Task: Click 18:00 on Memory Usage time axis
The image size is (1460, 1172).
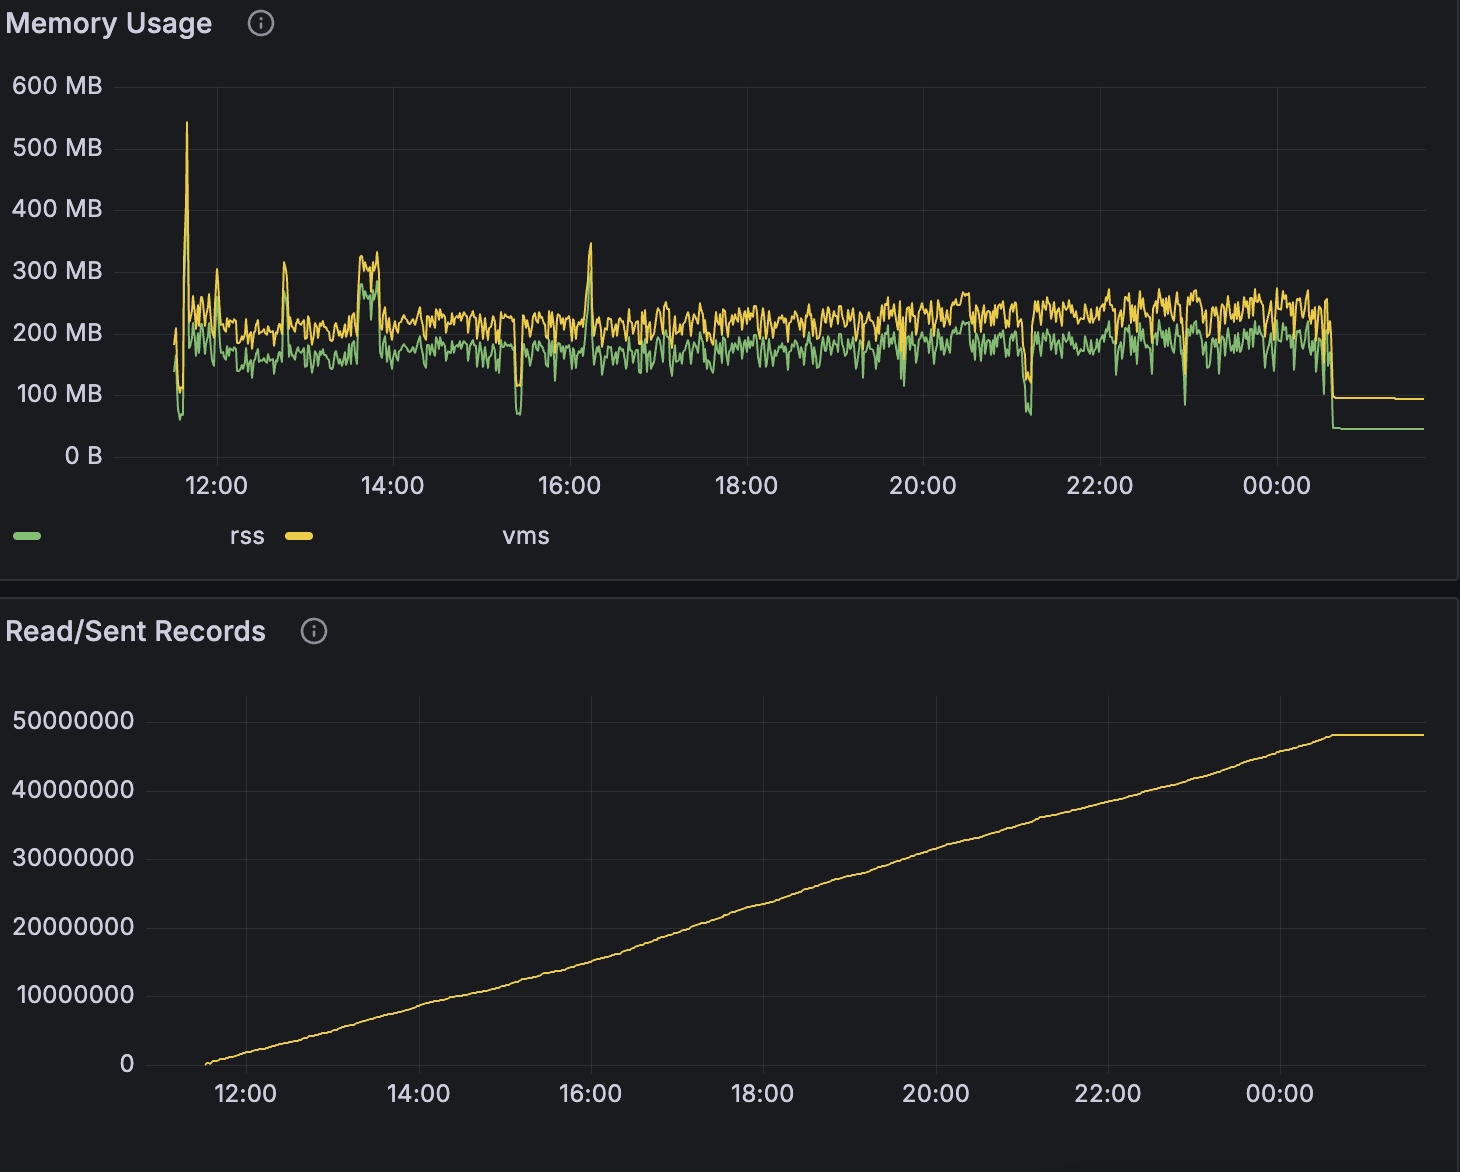Action: point(746,486)
